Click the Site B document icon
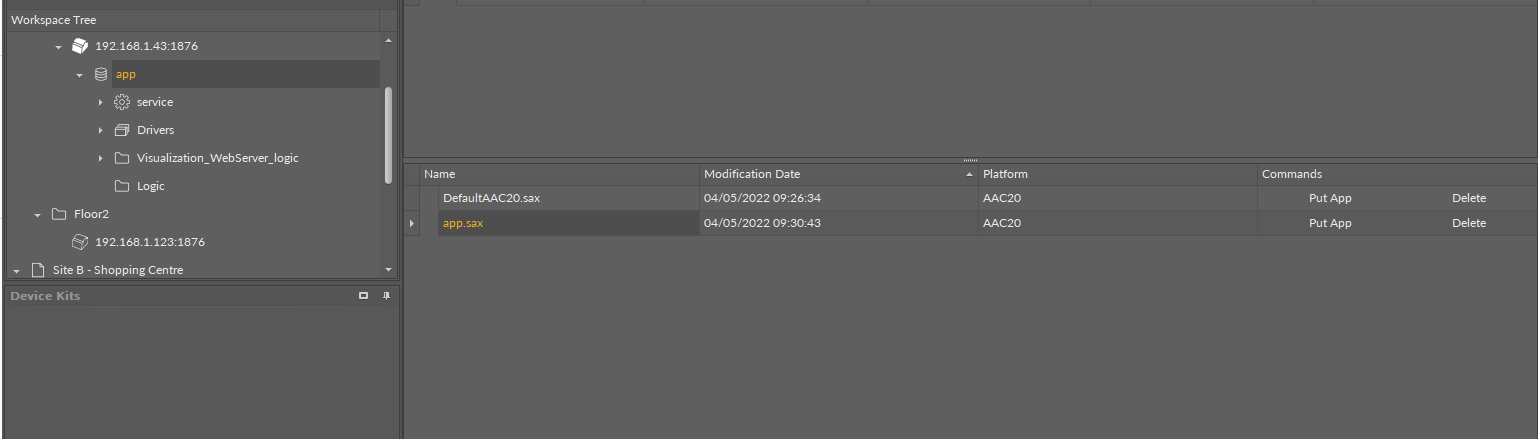 [38, 270]
